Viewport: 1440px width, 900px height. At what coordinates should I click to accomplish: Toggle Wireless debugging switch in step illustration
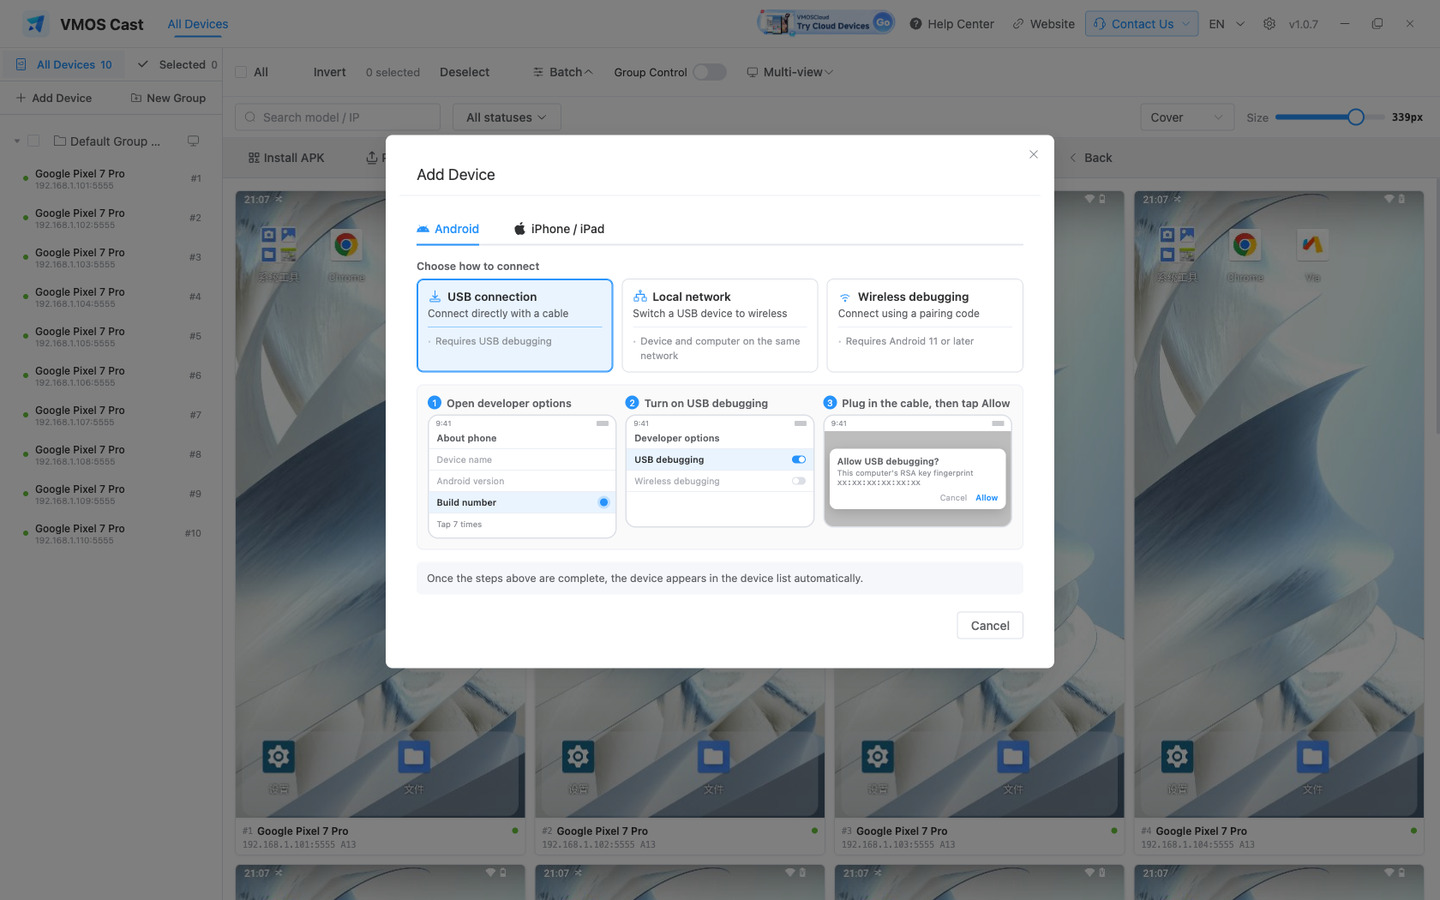pyautogui.click(x=799, y=481)
